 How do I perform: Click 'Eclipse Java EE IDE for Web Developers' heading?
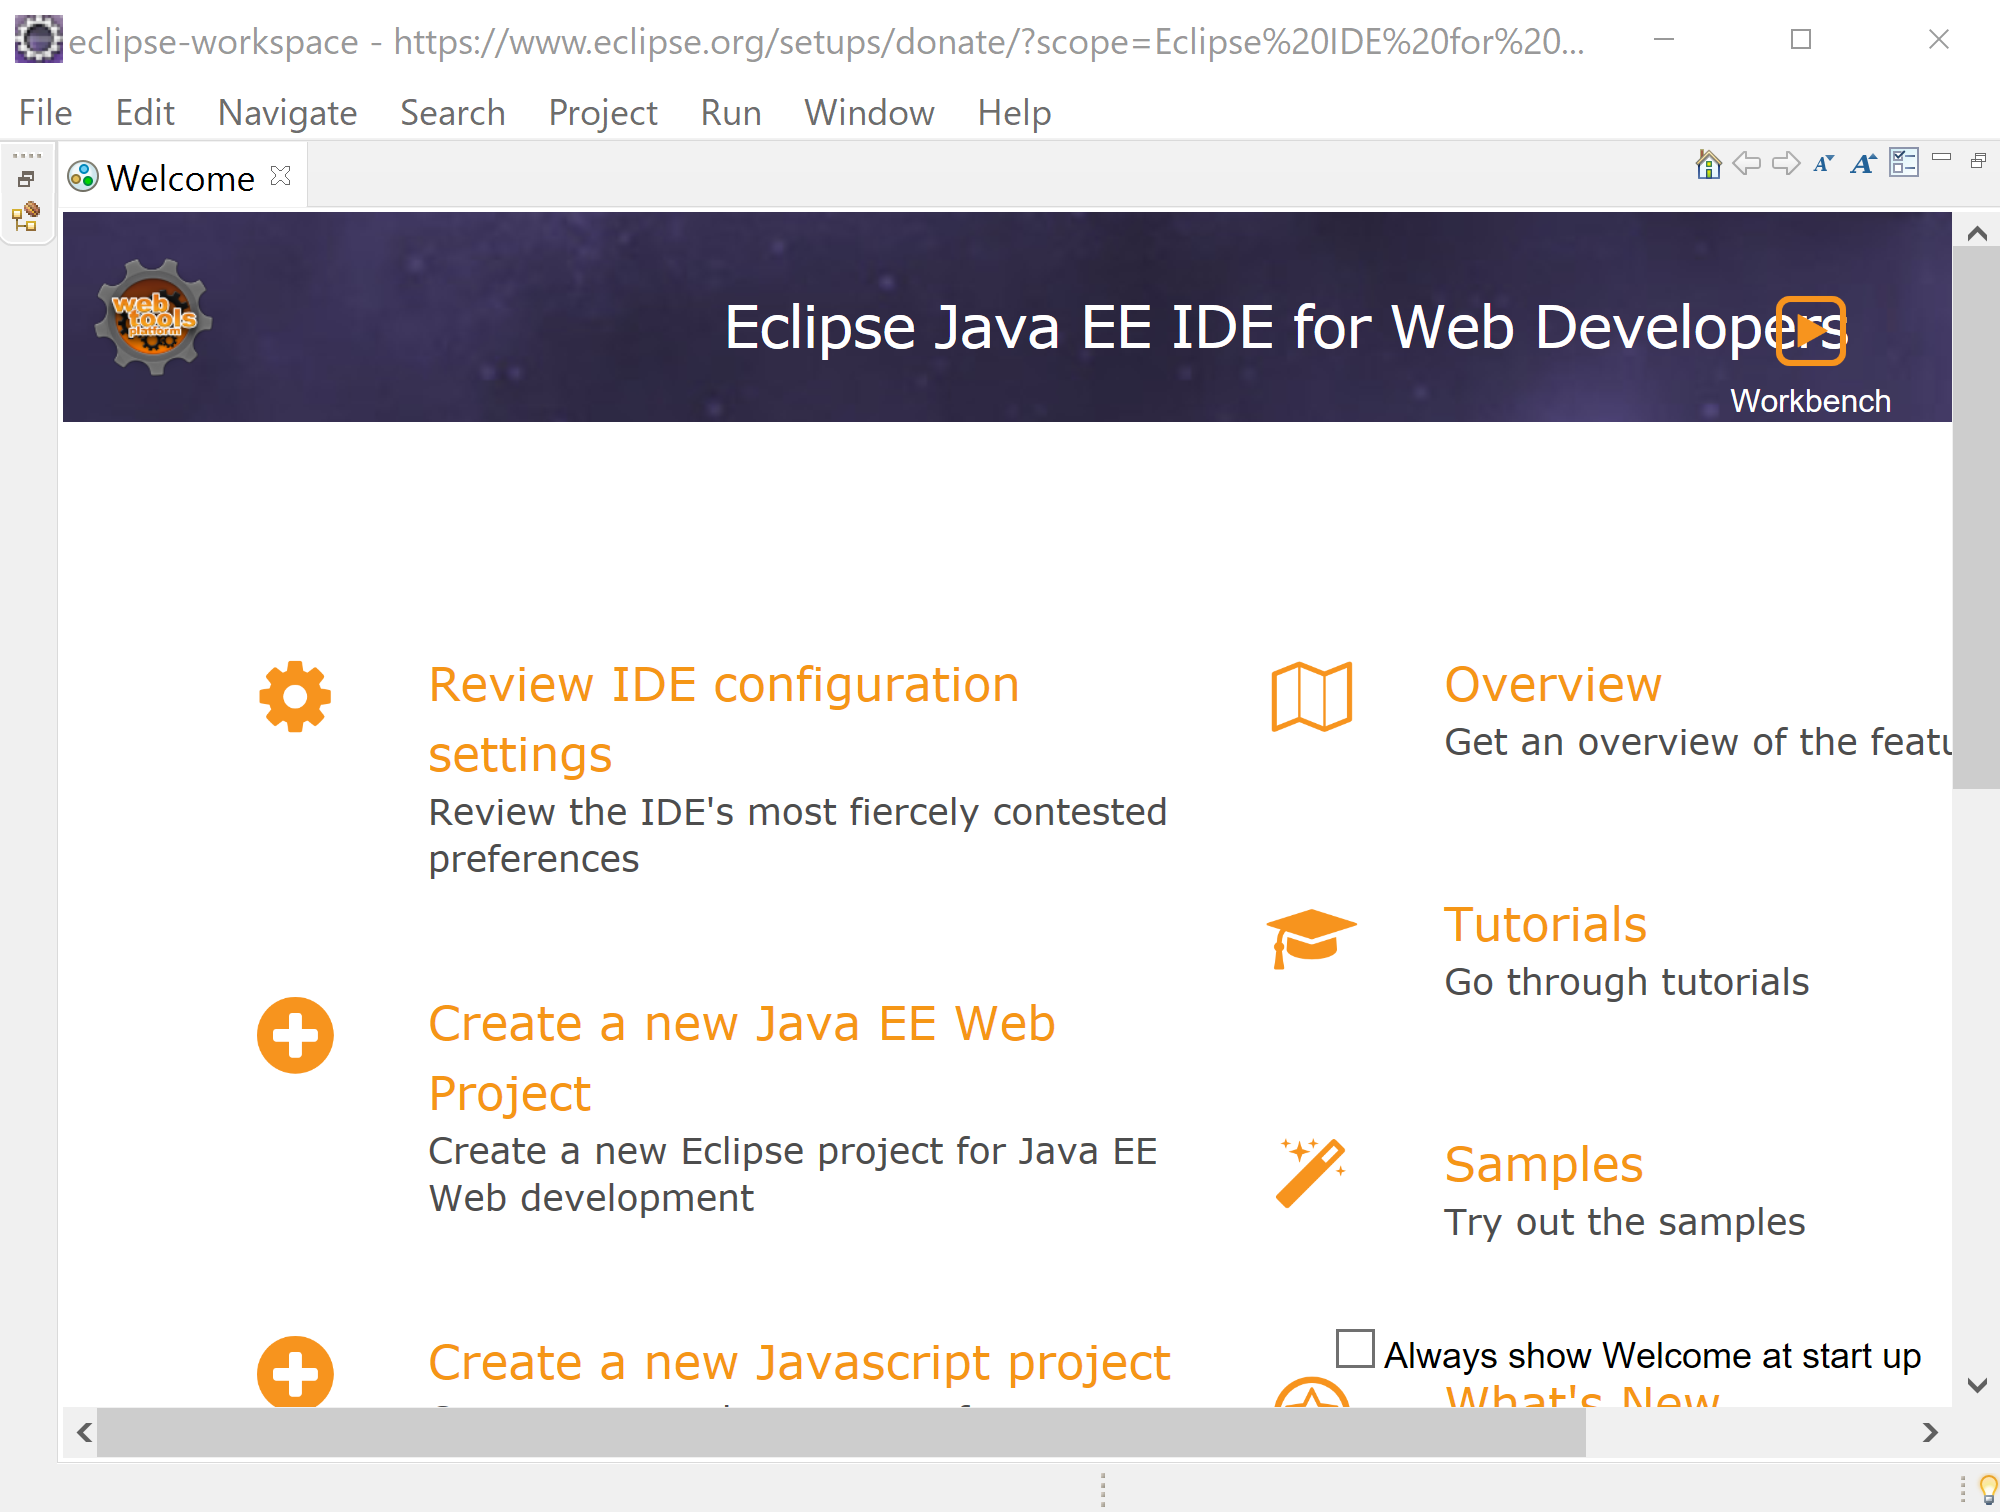[x=1286, y=327]
